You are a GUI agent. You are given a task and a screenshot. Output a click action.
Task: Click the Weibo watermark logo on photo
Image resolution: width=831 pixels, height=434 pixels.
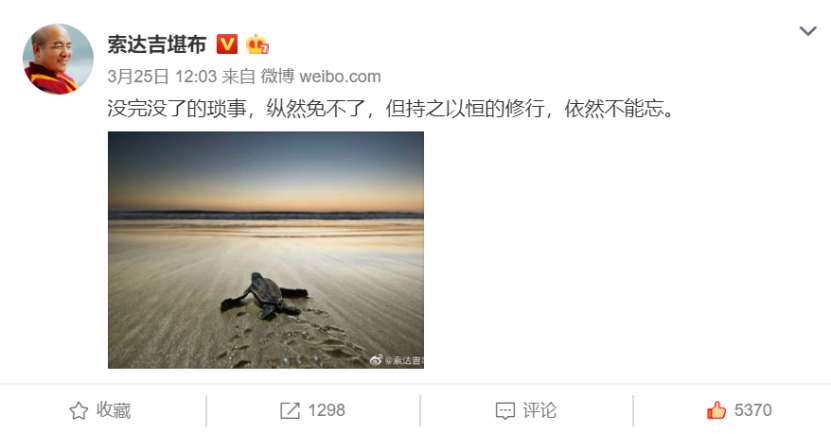point(376,360)
